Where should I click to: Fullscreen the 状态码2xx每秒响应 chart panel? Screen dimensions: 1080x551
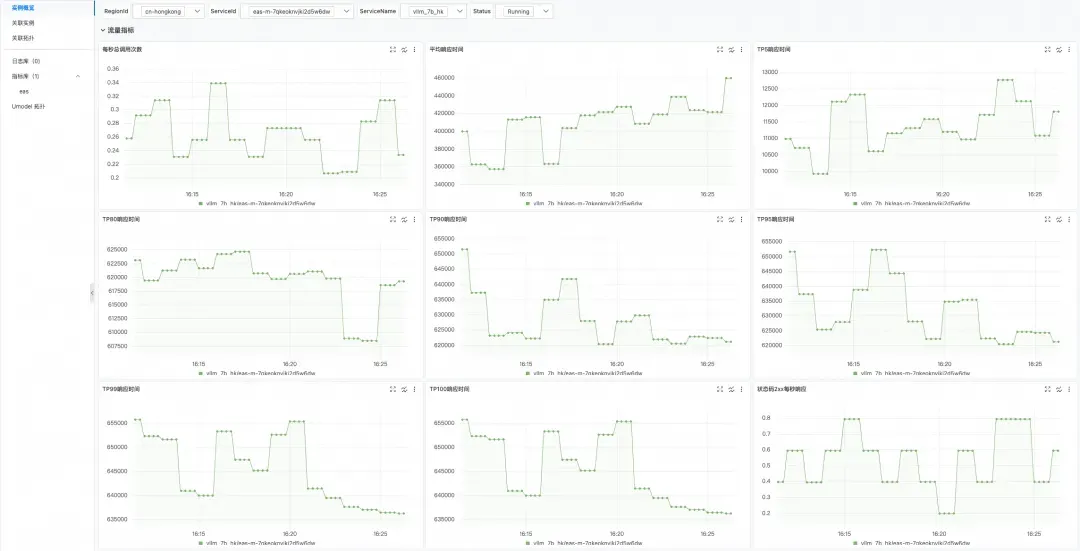tap(1047, 389)
